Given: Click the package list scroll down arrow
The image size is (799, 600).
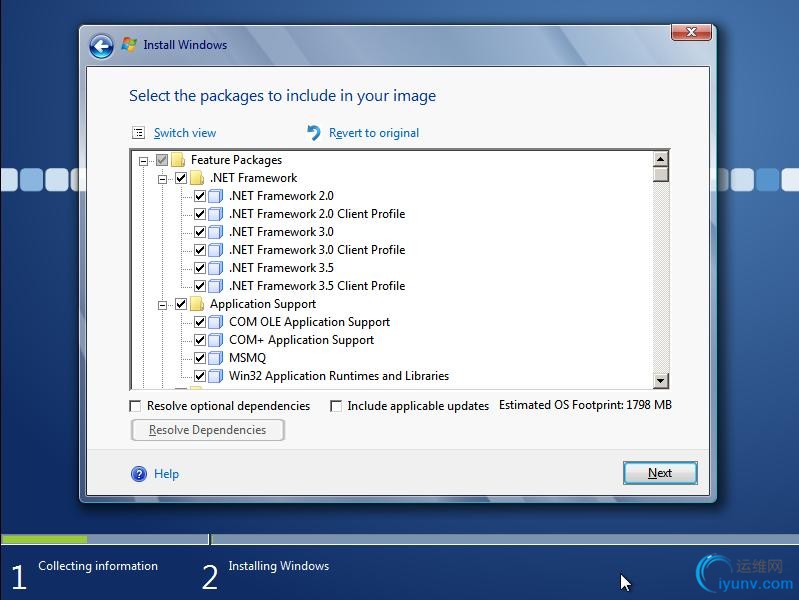Looking at the screenshot, I should tap(660, 380).
